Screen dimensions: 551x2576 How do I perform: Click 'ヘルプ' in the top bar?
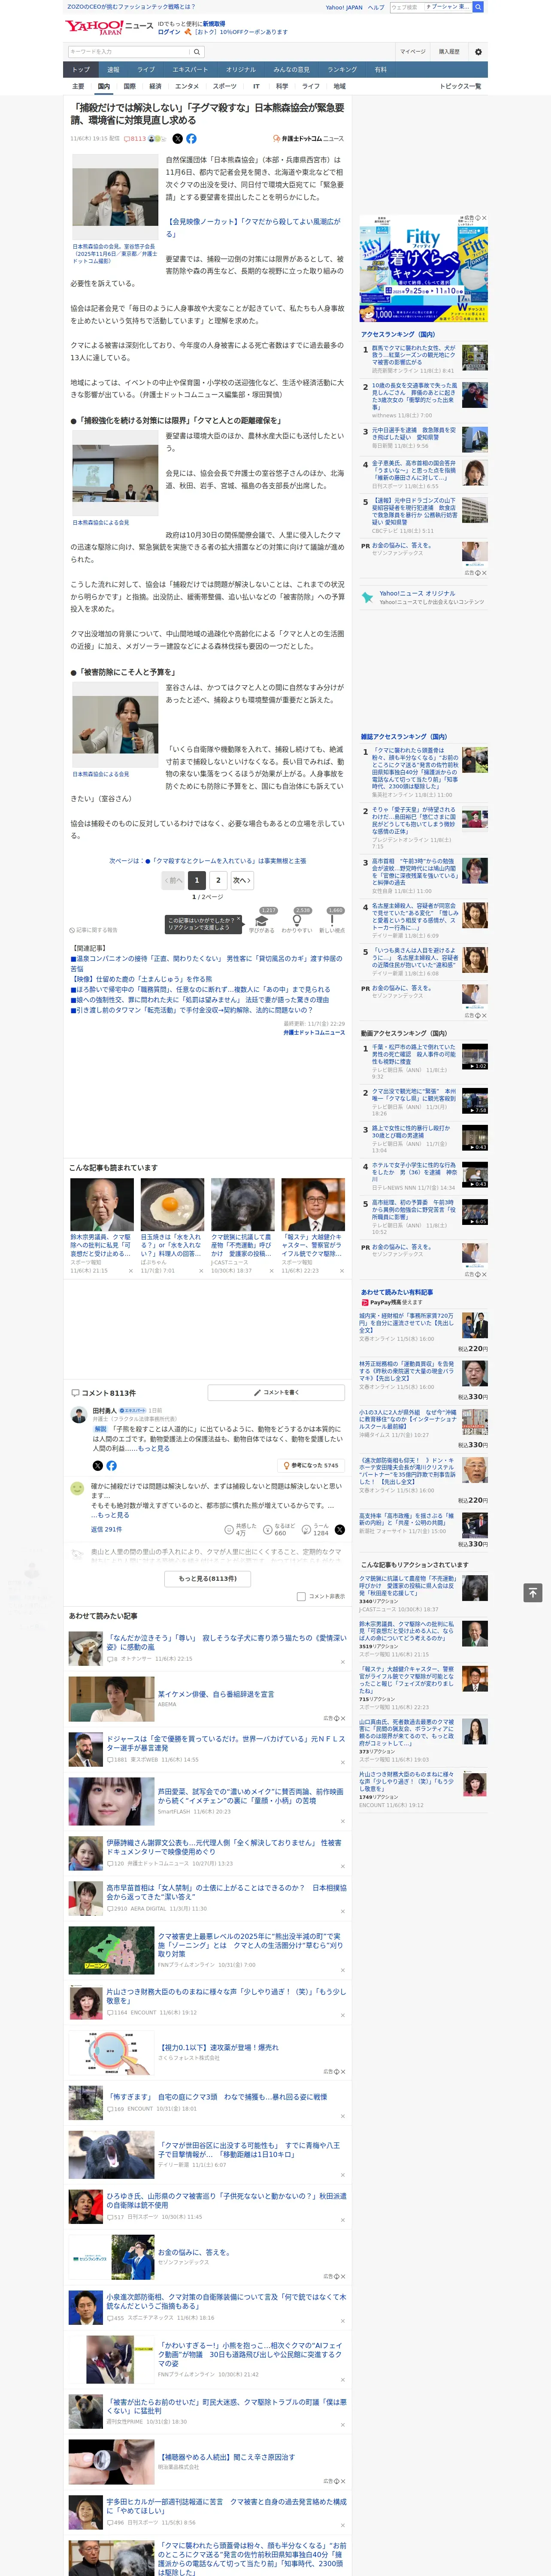pyautogui.click(x=375, y=7)
